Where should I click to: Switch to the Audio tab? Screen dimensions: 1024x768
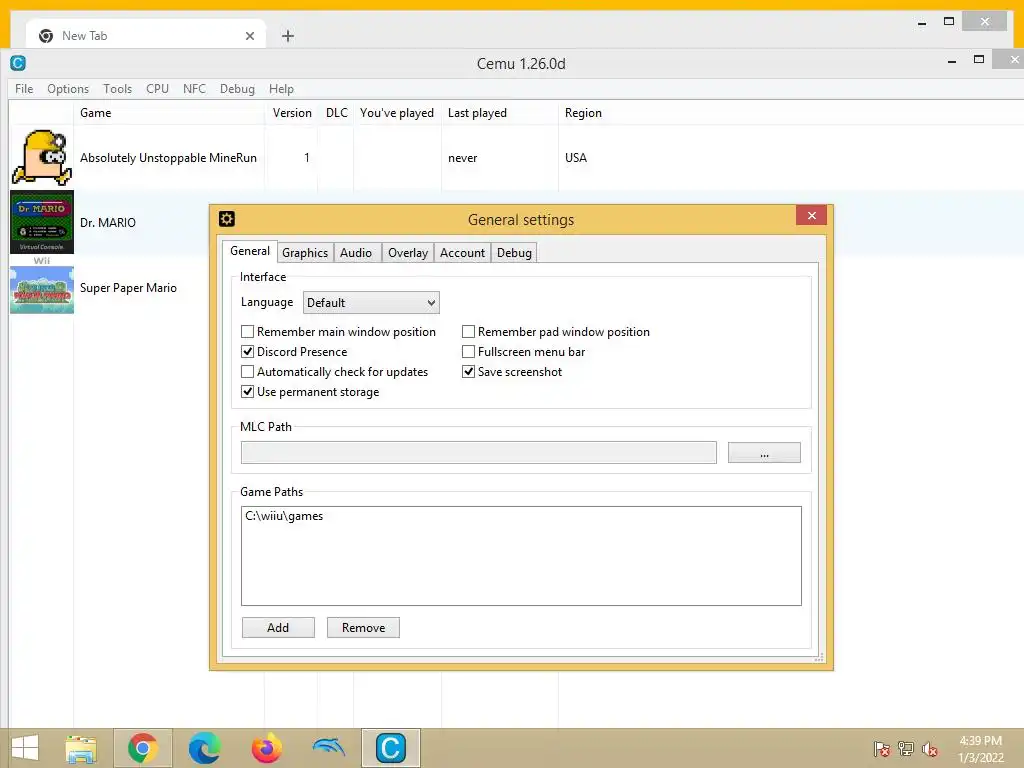(356, 253)
